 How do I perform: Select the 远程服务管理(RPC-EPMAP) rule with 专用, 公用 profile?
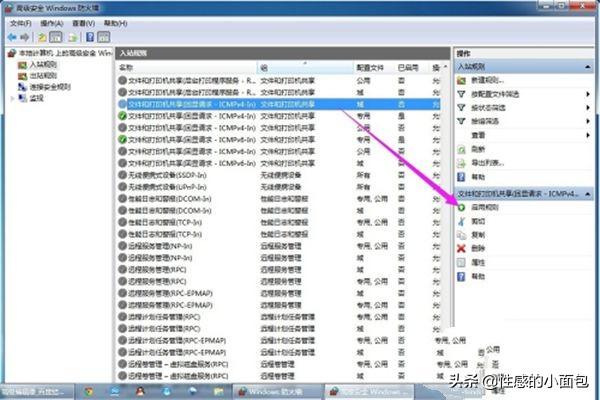coord(279,305)
